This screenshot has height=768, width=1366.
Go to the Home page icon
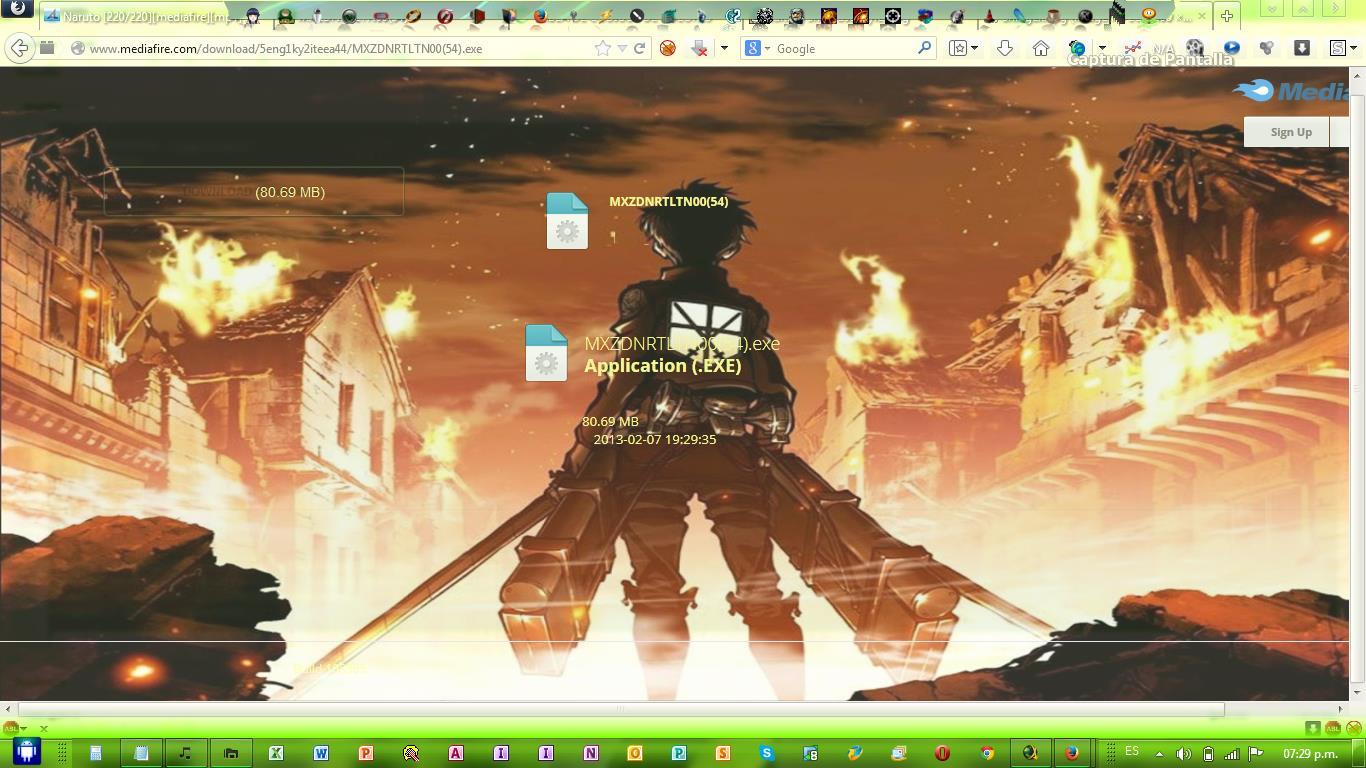coord(1041,48)
